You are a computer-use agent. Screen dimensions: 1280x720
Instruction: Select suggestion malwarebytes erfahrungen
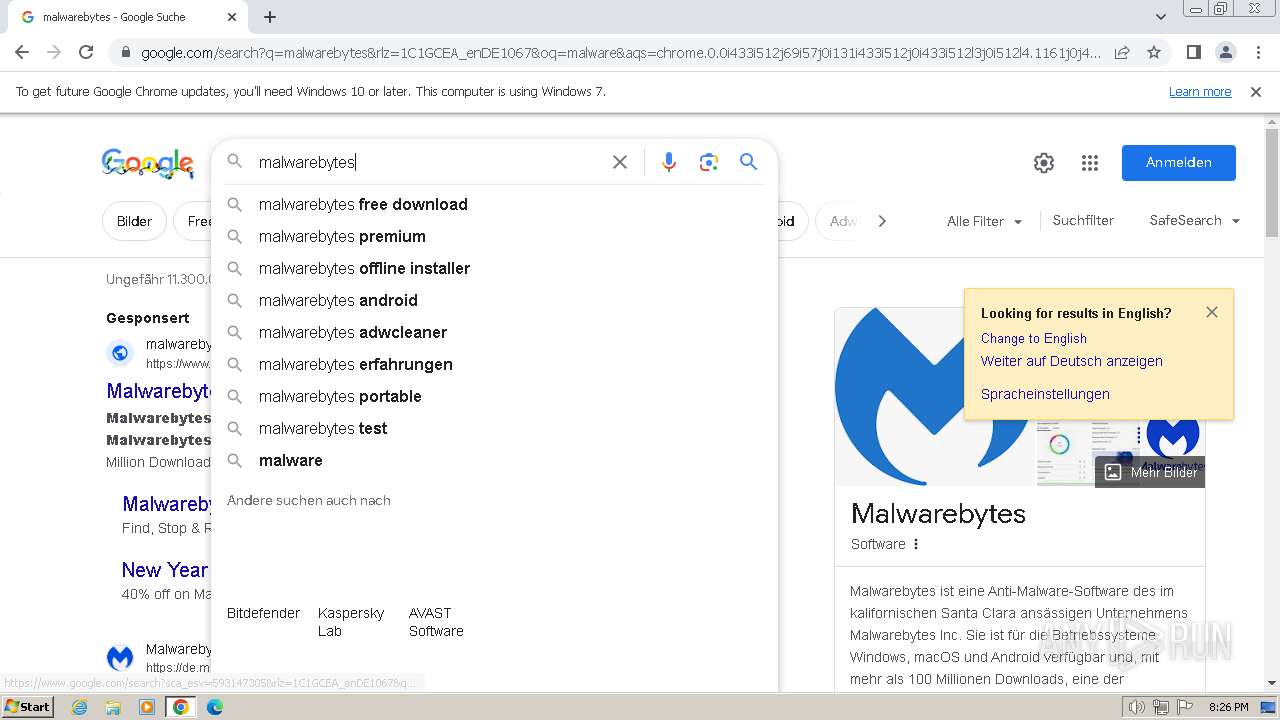494,364
